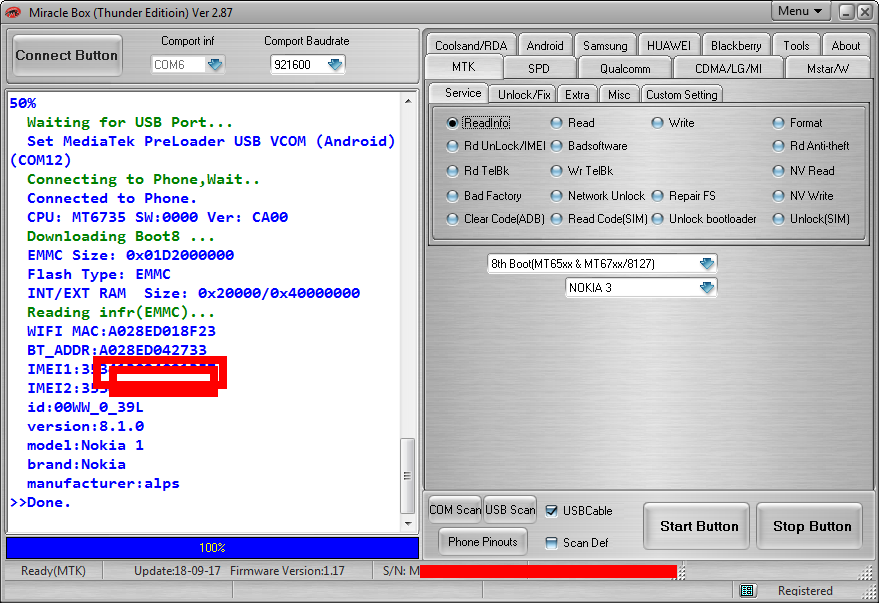This screenshot has height=603, width=879.
Task: Switch to the Samsung tab
Action: (605, 45)
